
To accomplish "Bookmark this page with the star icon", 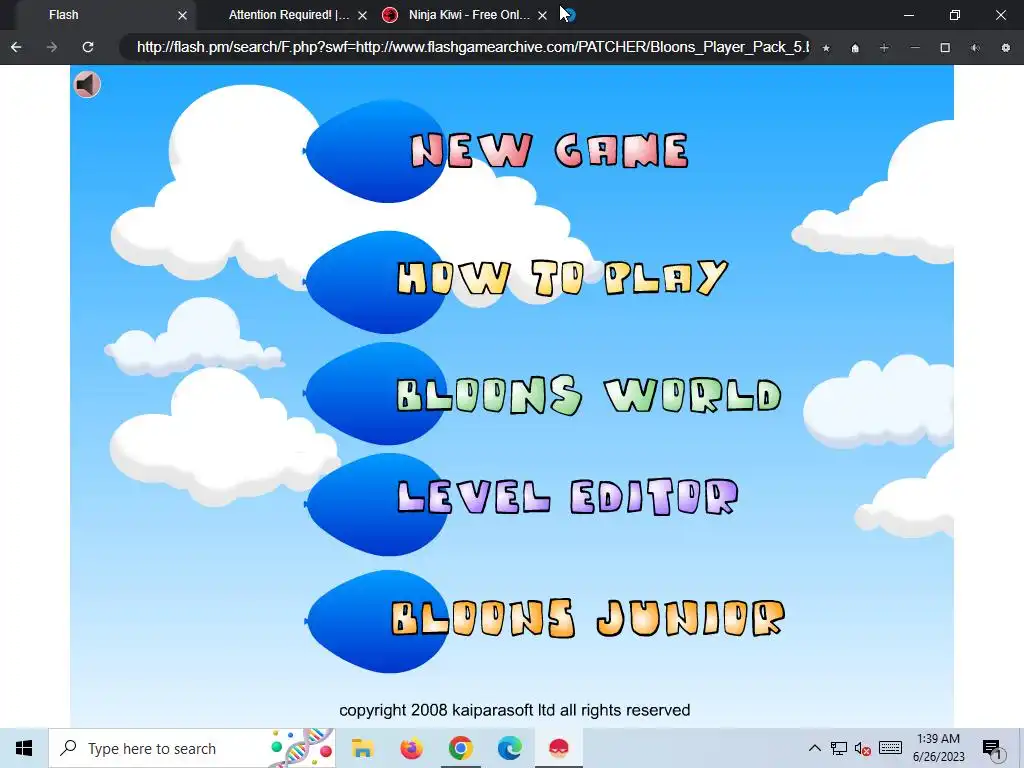I will coord(826,48).
